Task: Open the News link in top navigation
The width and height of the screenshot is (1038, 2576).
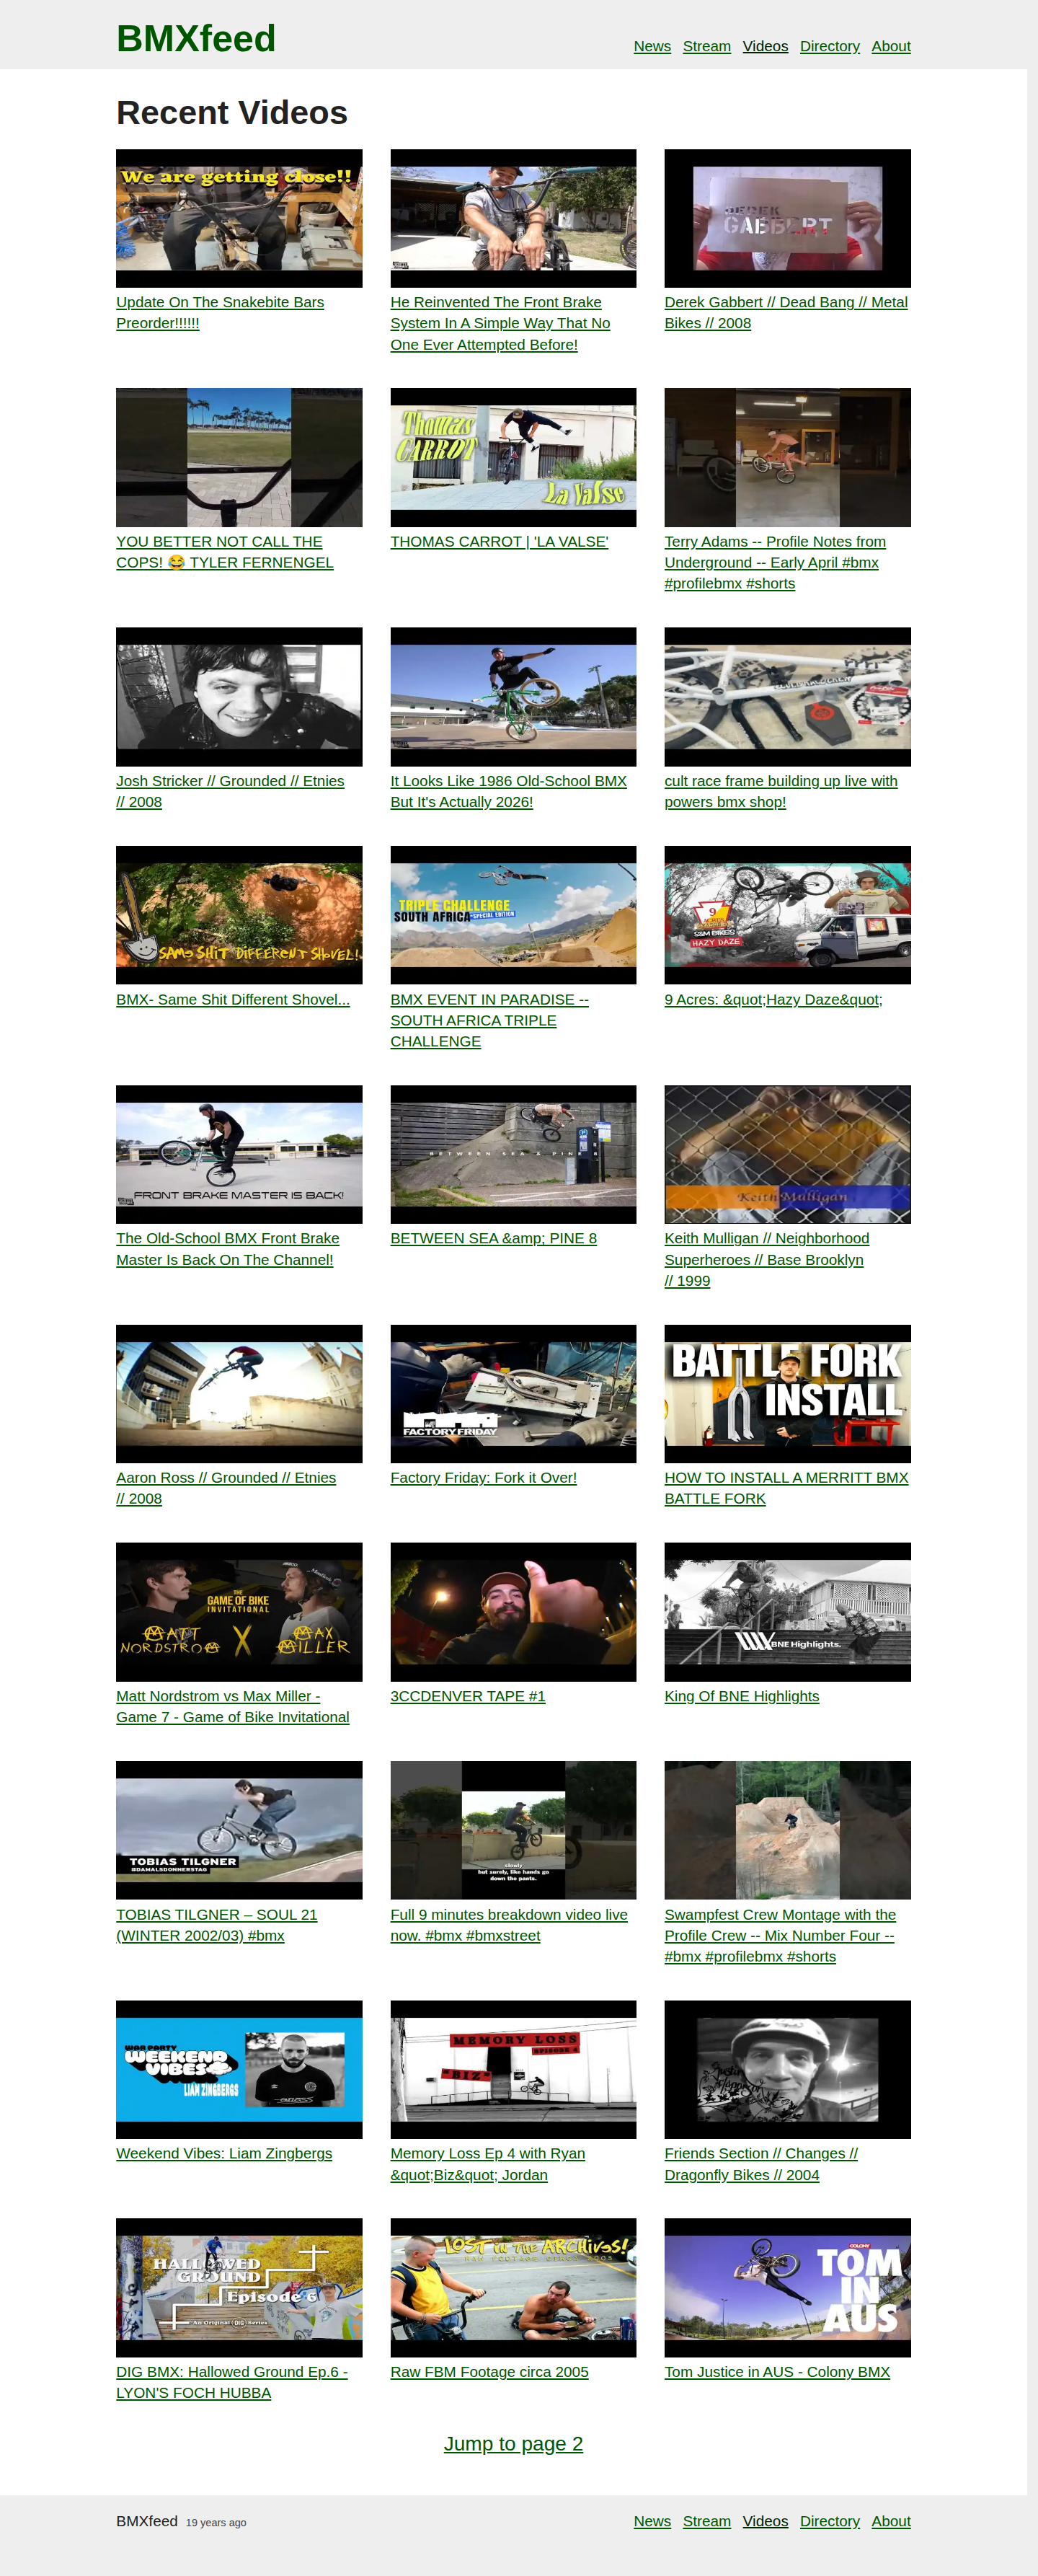Action: tap(652, 46)
